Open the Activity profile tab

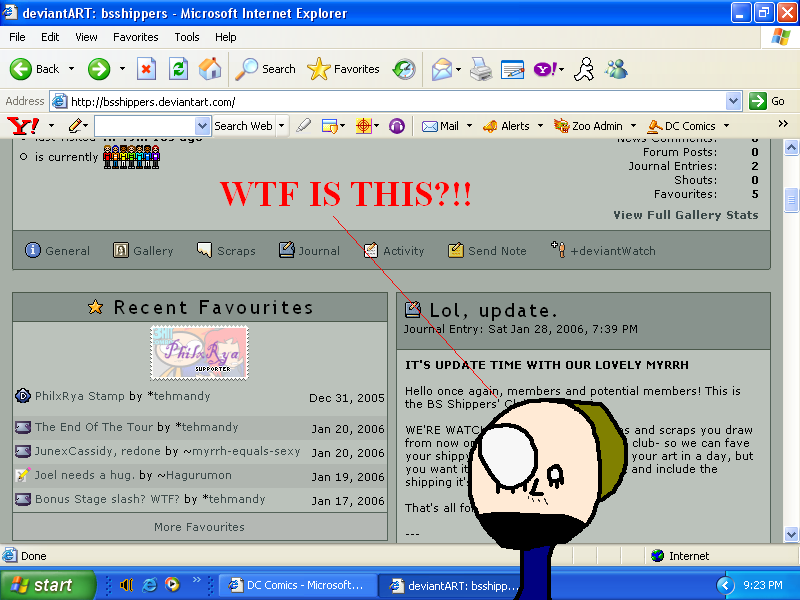click(x=394, y=251)
